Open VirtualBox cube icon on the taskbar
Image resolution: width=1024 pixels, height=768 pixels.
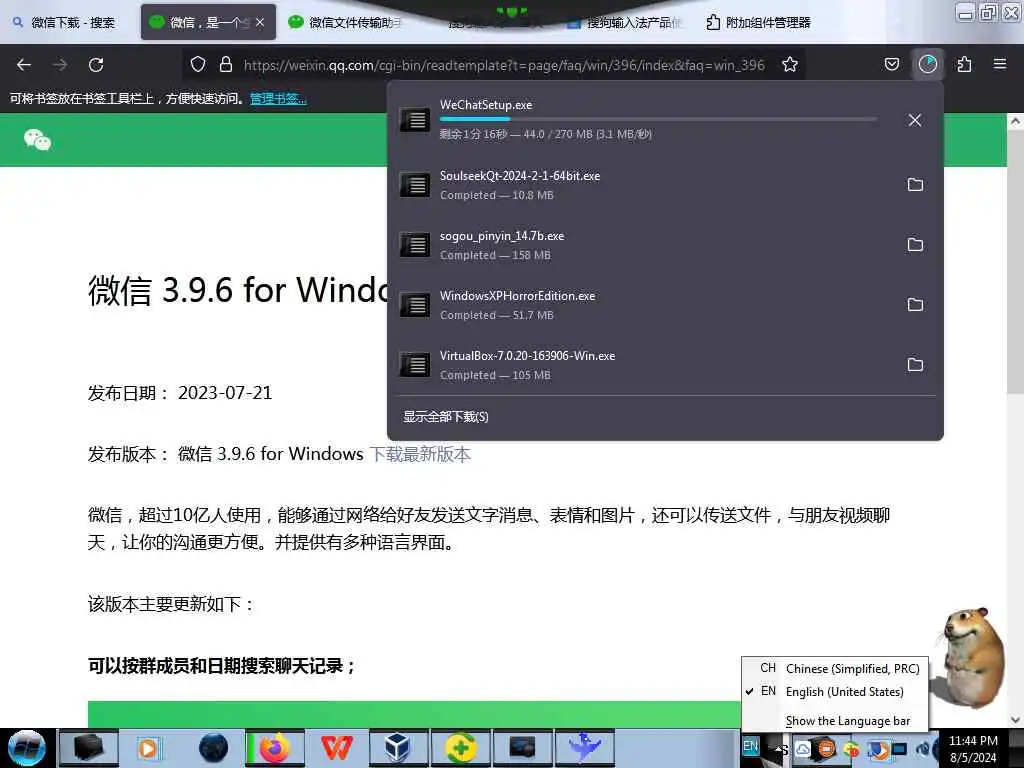[x=398, y=748]
